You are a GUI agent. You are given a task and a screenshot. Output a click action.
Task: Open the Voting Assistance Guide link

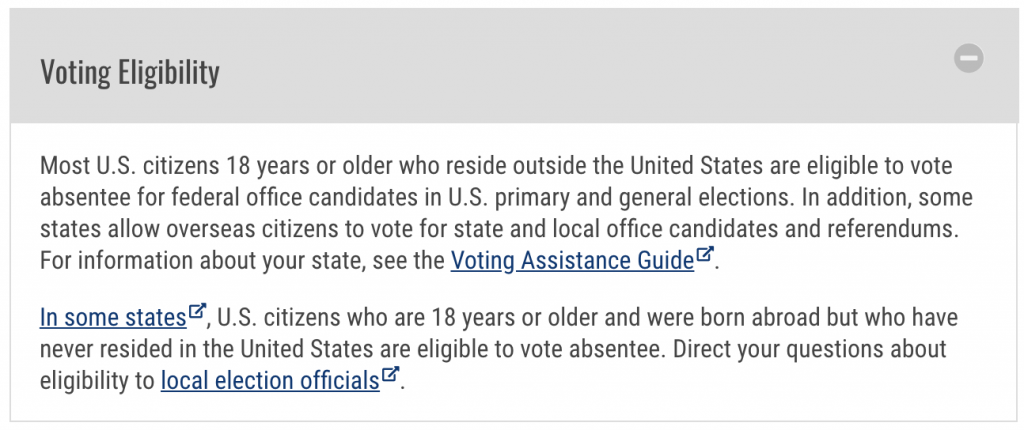click(572, 260)
